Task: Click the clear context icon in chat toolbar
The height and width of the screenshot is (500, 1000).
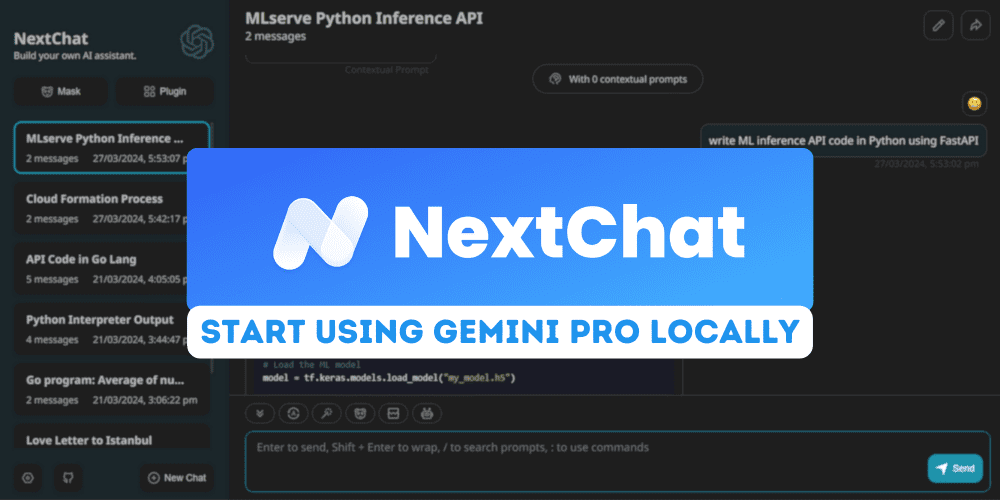Action: click(x=393, y=413)
